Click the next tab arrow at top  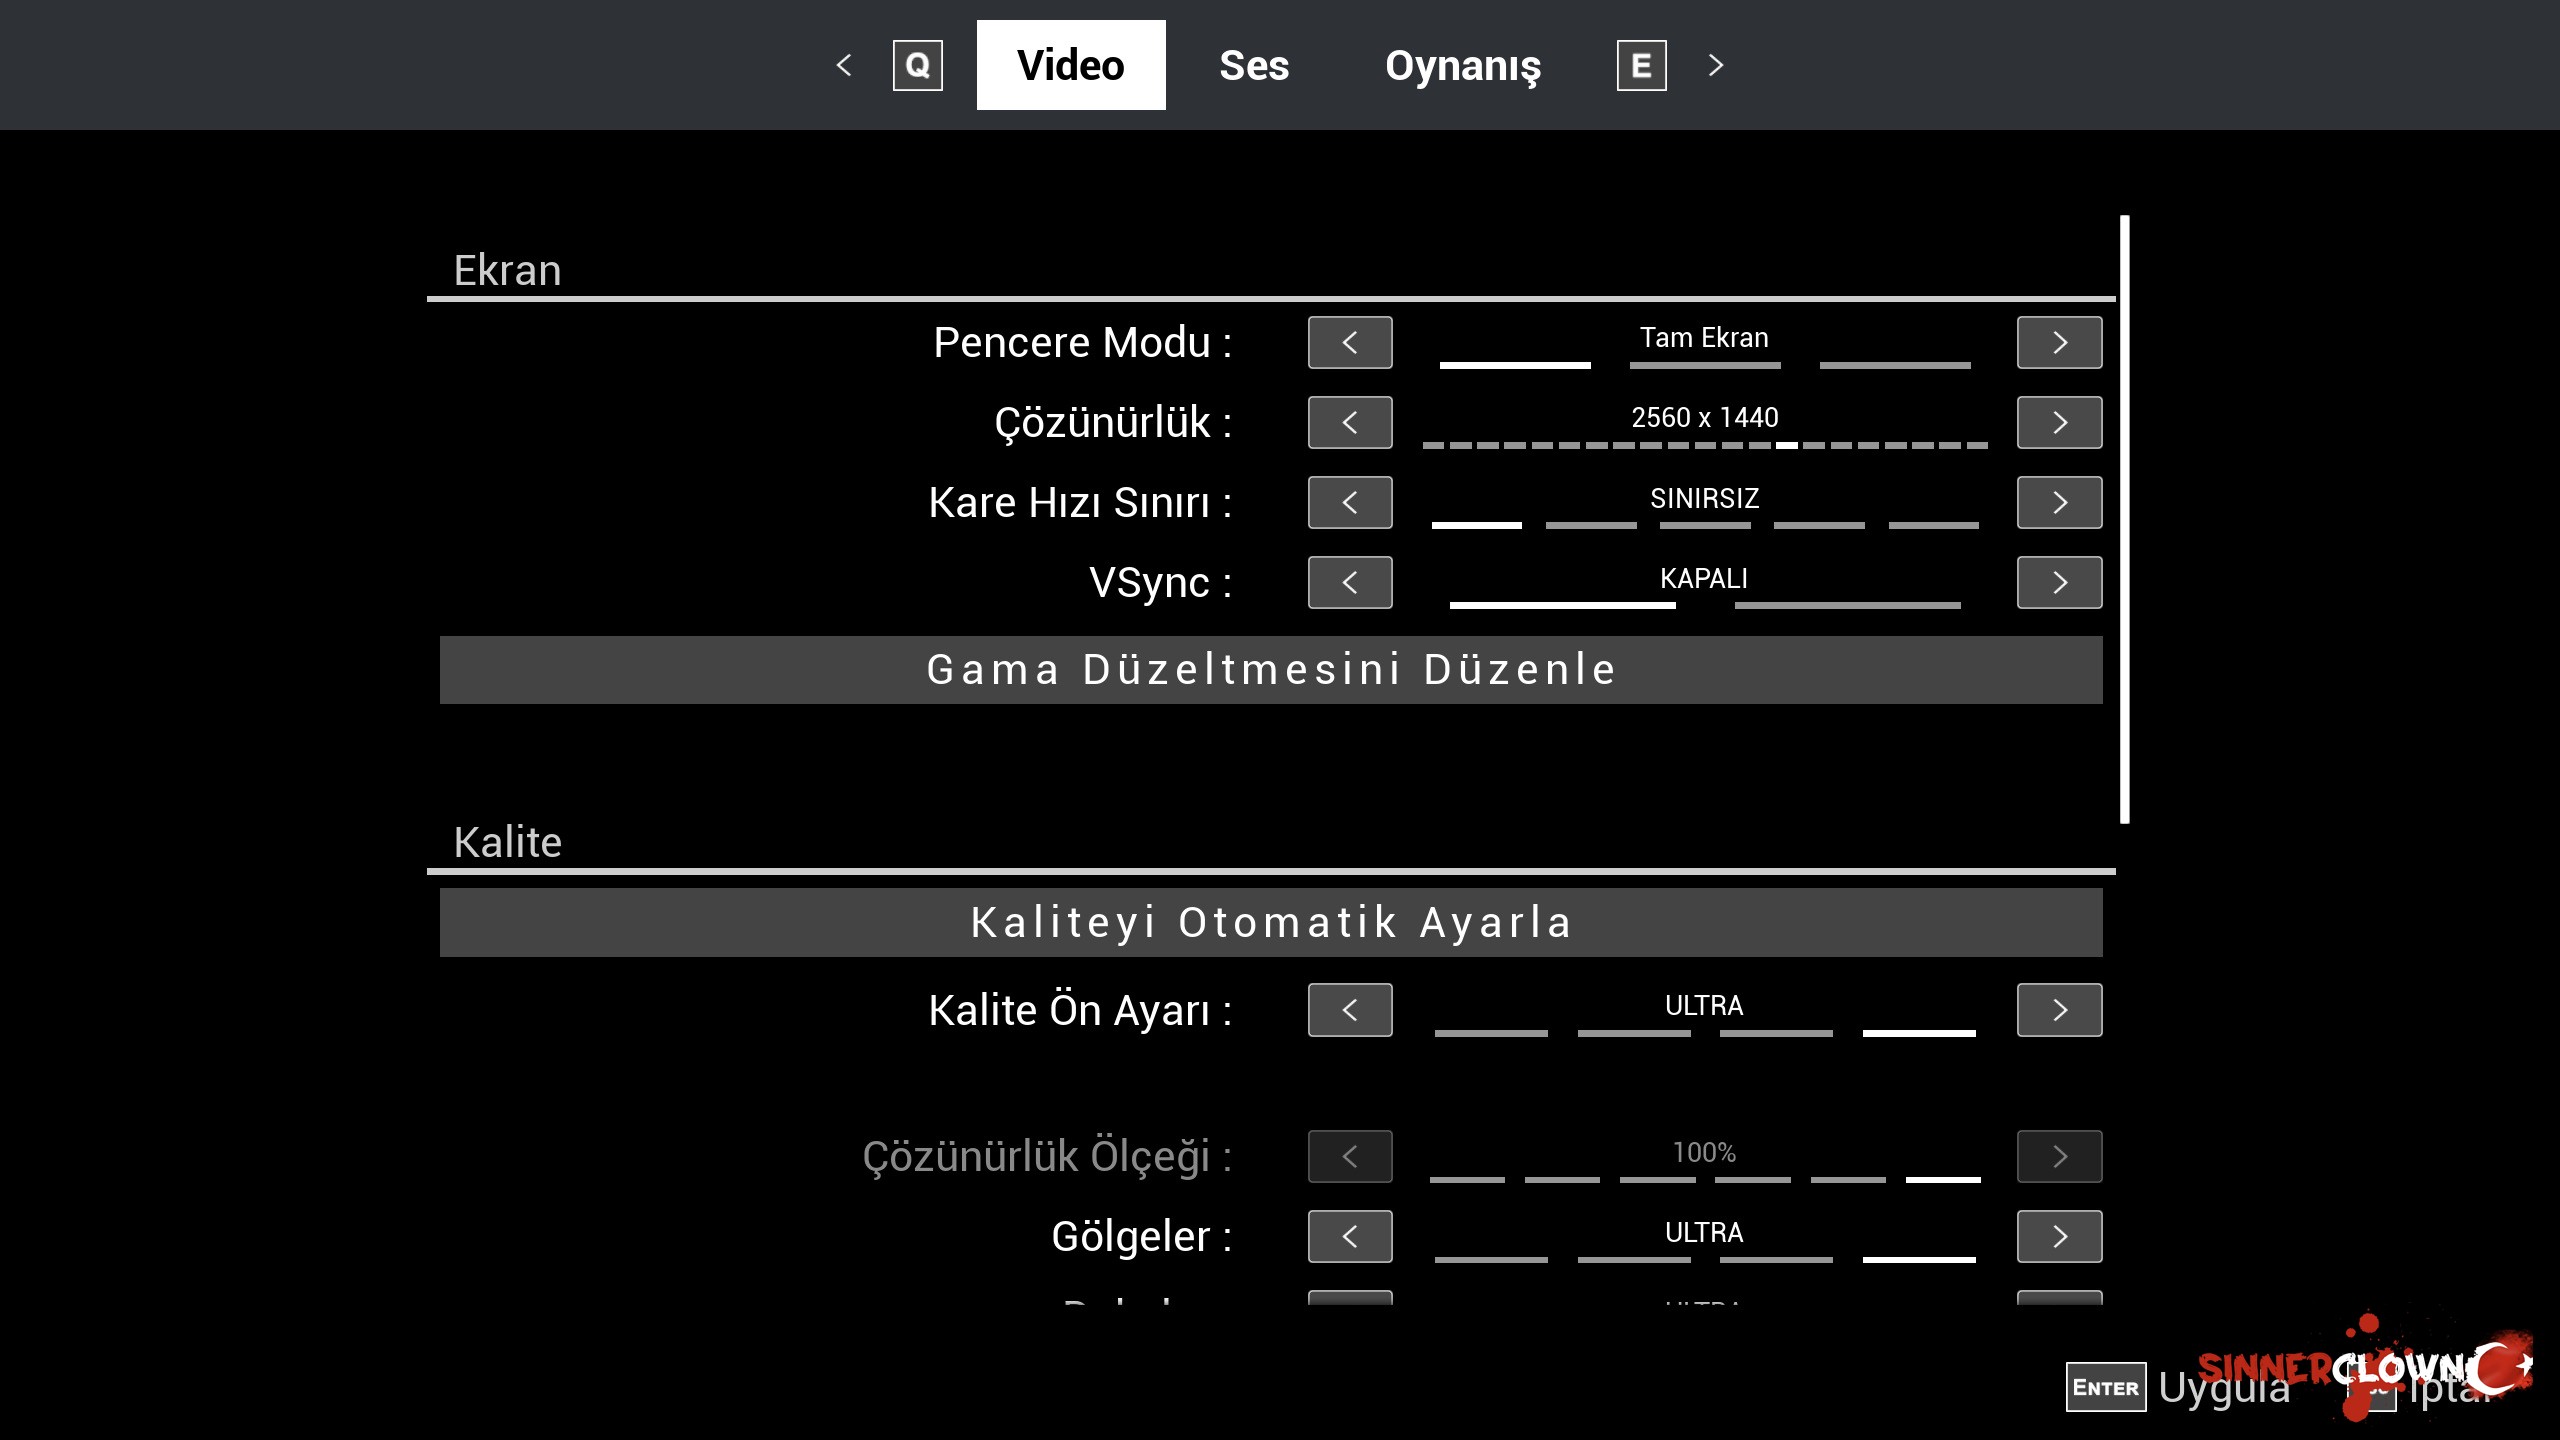tap(1716, 66)
